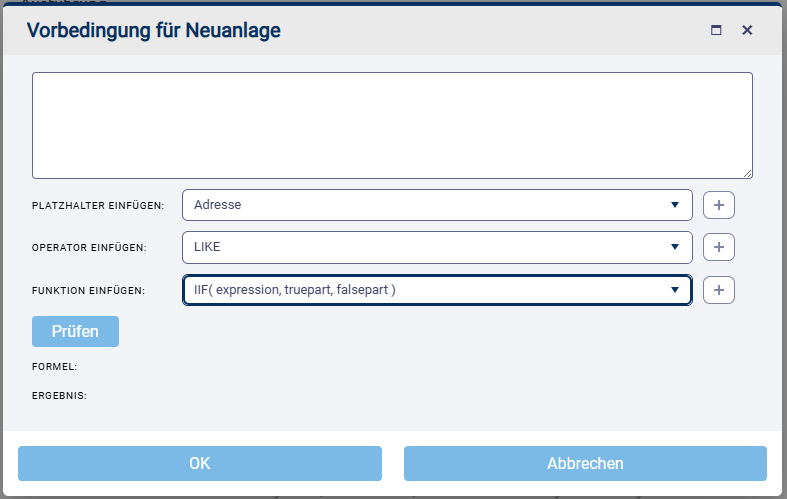Click the PLATZHALTER EINFÜGEN label

coord(98,205)
